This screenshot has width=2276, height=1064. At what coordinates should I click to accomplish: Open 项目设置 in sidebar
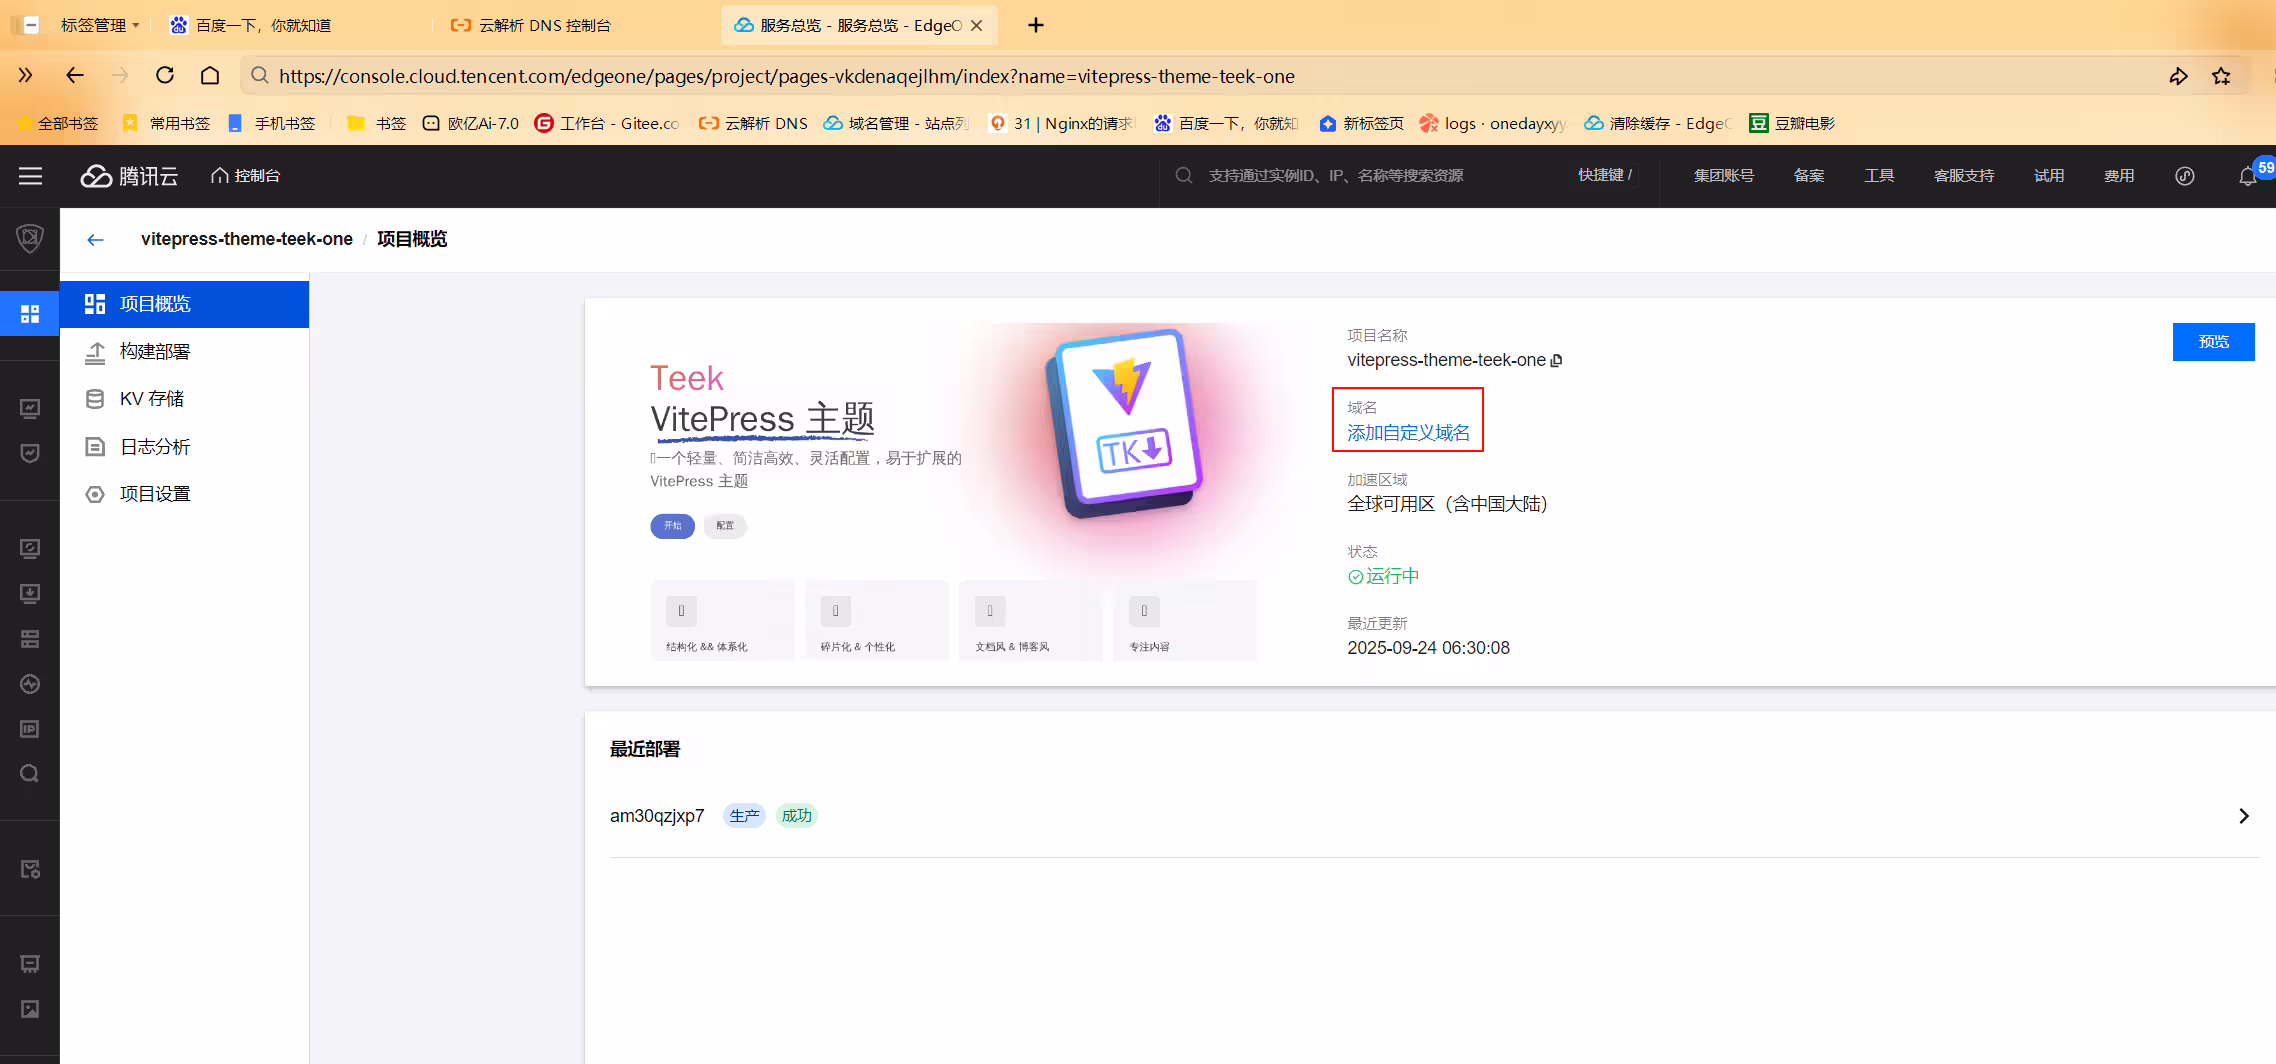tap(184, 494)
